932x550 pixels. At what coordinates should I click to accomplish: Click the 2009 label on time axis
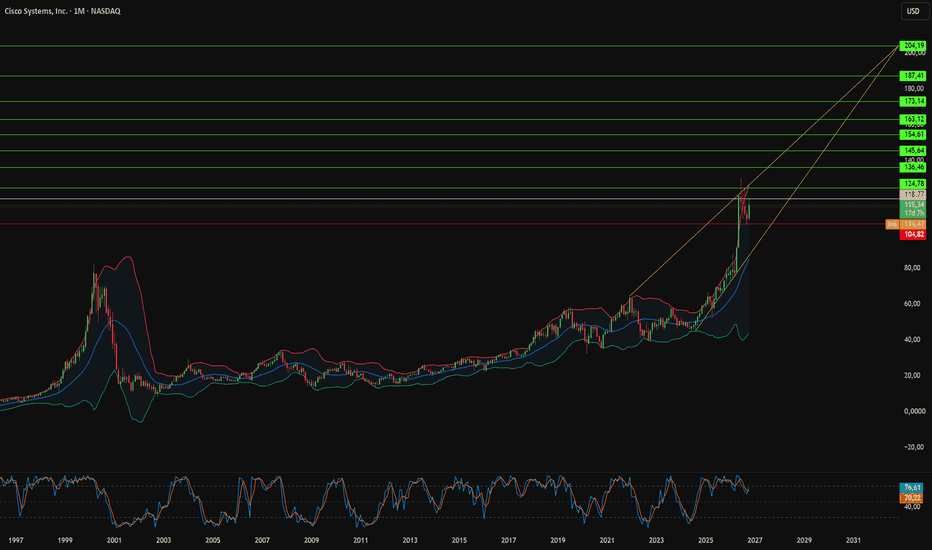point(311,540)
